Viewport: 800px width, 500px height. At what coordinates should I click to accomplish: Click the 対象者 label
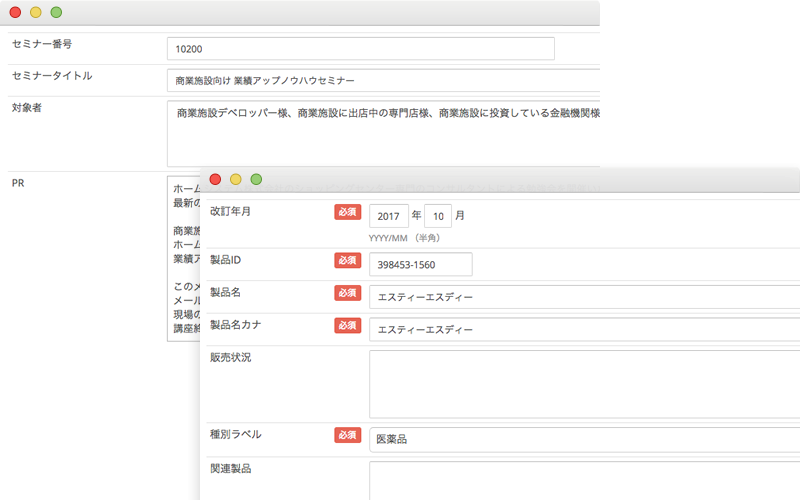(27, 108)
